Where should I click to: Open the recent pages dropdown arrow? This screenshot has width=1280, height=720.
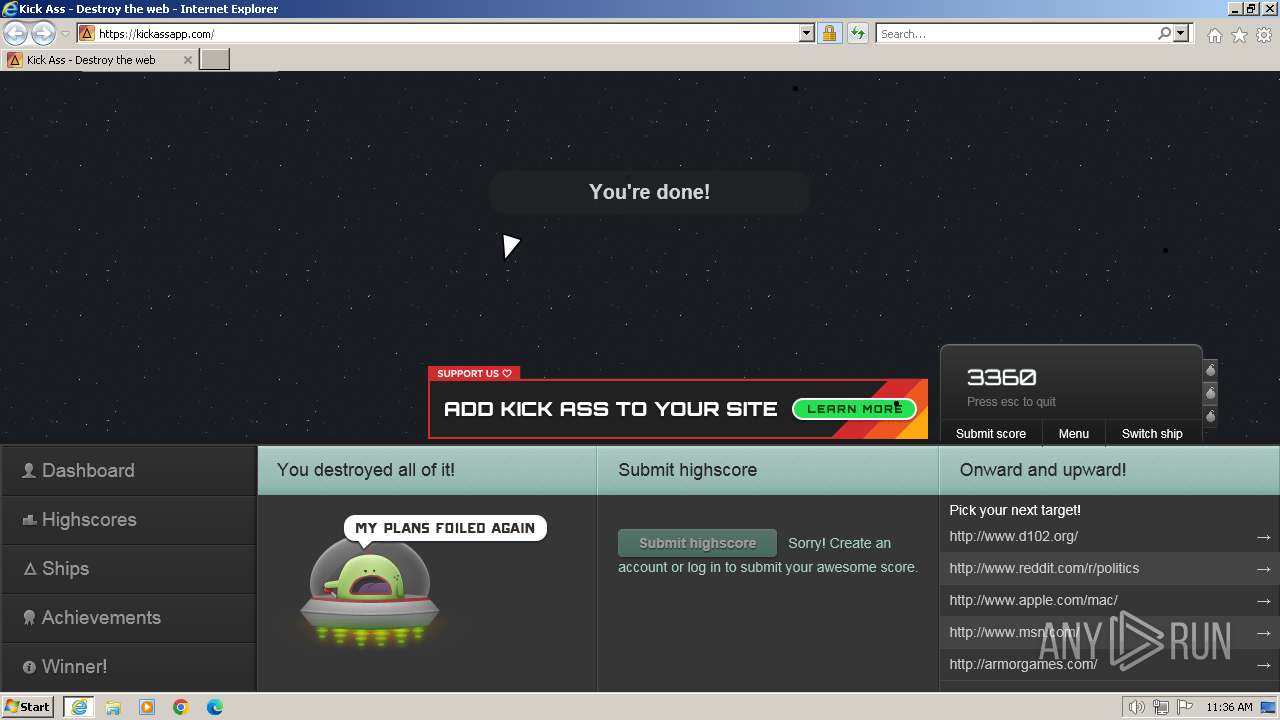65,34
